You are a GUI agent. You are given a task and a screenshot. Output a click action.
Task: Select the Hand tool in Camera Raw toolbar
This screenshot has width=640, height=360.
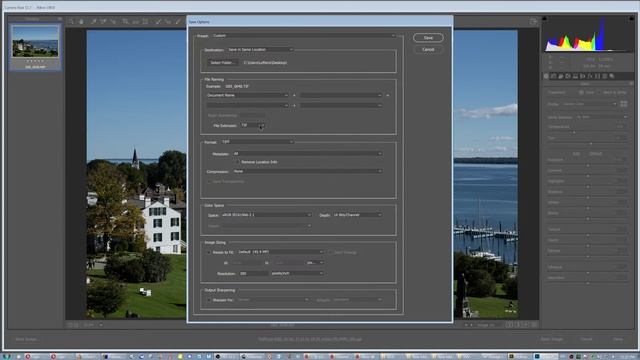point(81,22)
